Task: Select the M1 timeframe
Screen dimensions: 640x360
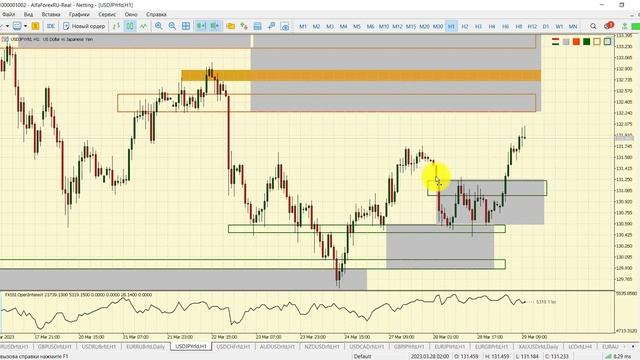Action: point(303,26)
